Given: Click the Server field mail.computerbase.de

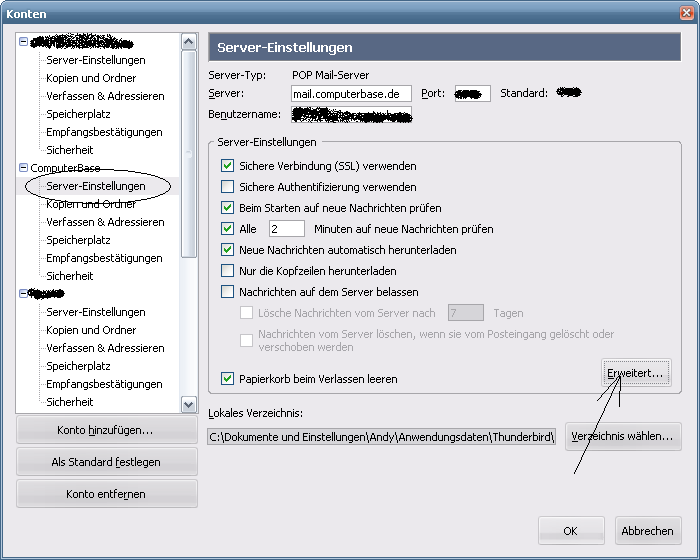Looking at the screenshot, I should 351,94.
